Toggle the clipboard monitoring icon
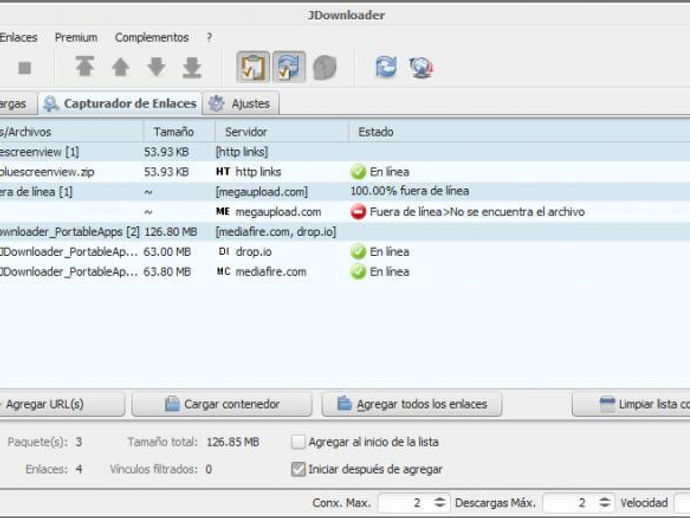The width and height of the screenshot is (690, 518). click(x=253, y=67)
